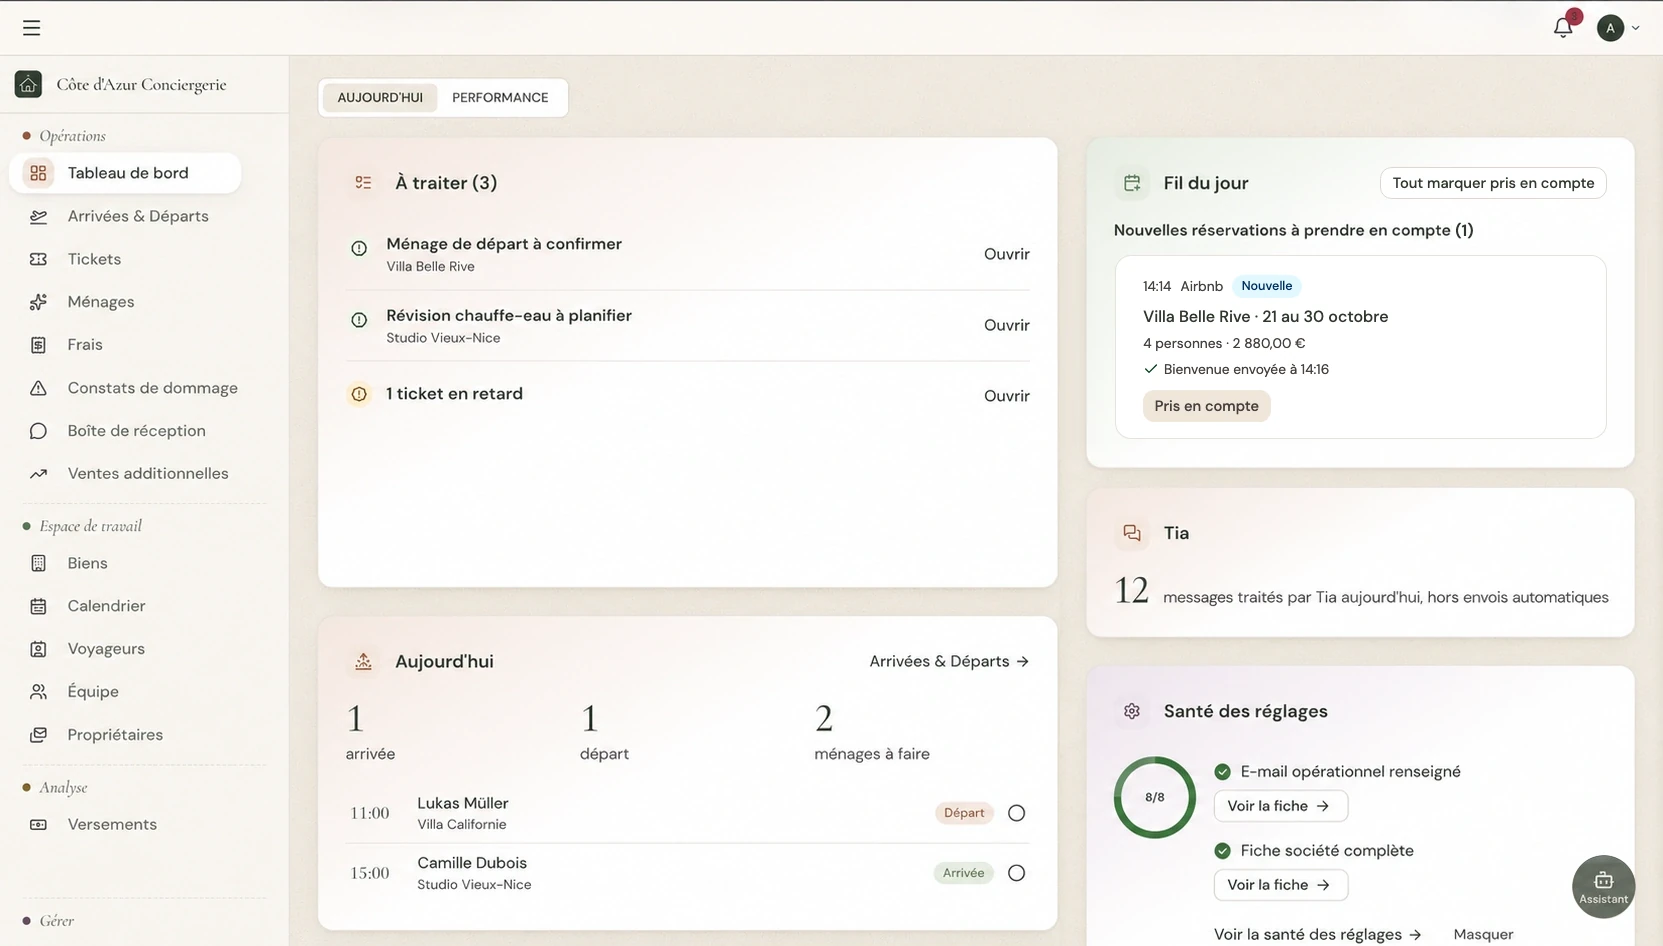Click the Boîte de réception chat icon
Screen dimensions: 1663x946
pyautogui.click(x=38, y=431)
